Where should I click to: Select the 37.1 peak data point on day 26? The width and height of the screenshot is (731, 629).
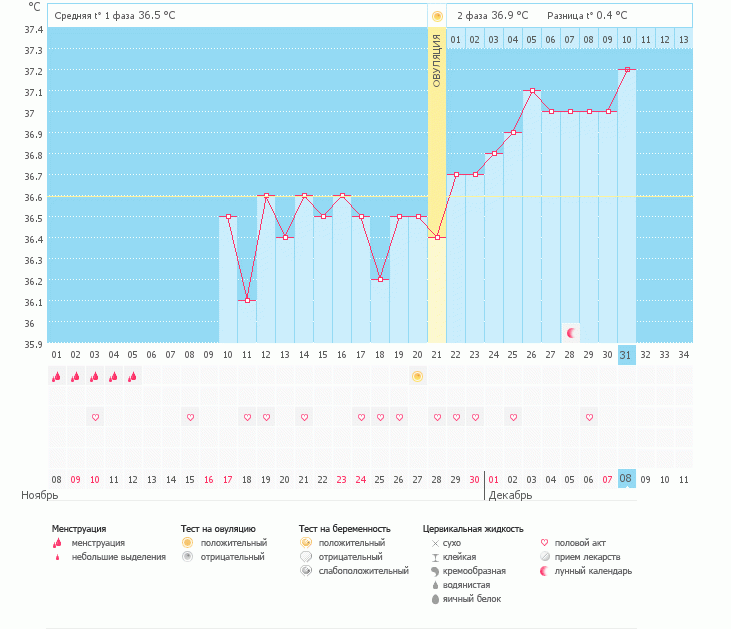[x=532, y=91]
